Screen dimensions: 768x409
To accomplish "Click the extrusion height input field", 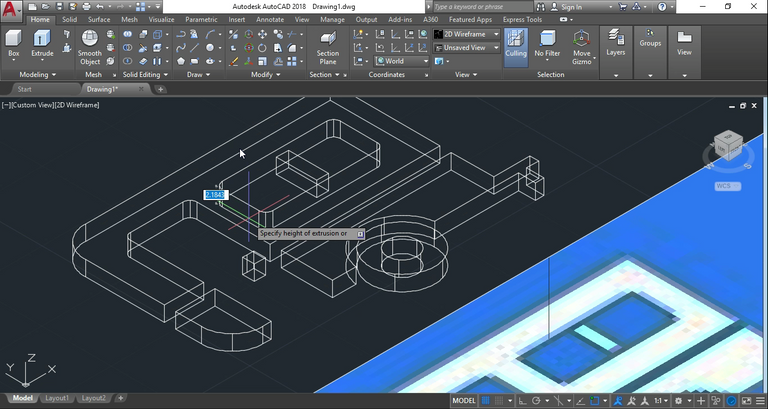I will [x=216, y=195].
